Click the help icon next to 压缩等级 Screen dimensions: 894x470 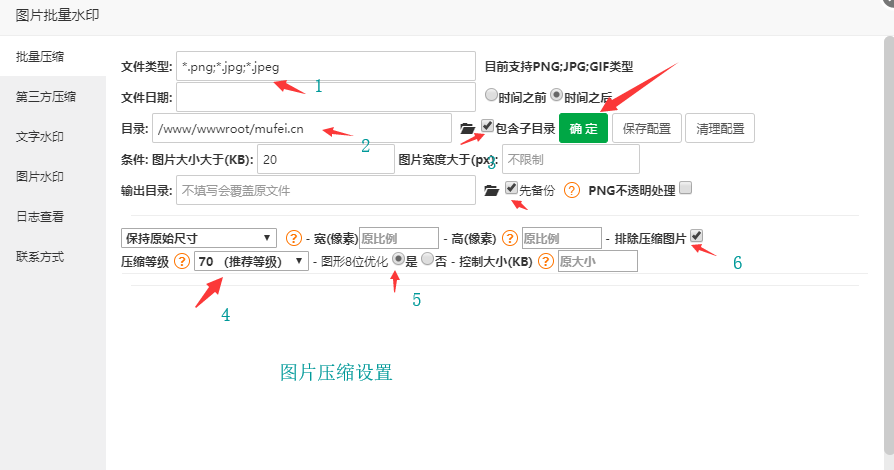pos(182,261)
